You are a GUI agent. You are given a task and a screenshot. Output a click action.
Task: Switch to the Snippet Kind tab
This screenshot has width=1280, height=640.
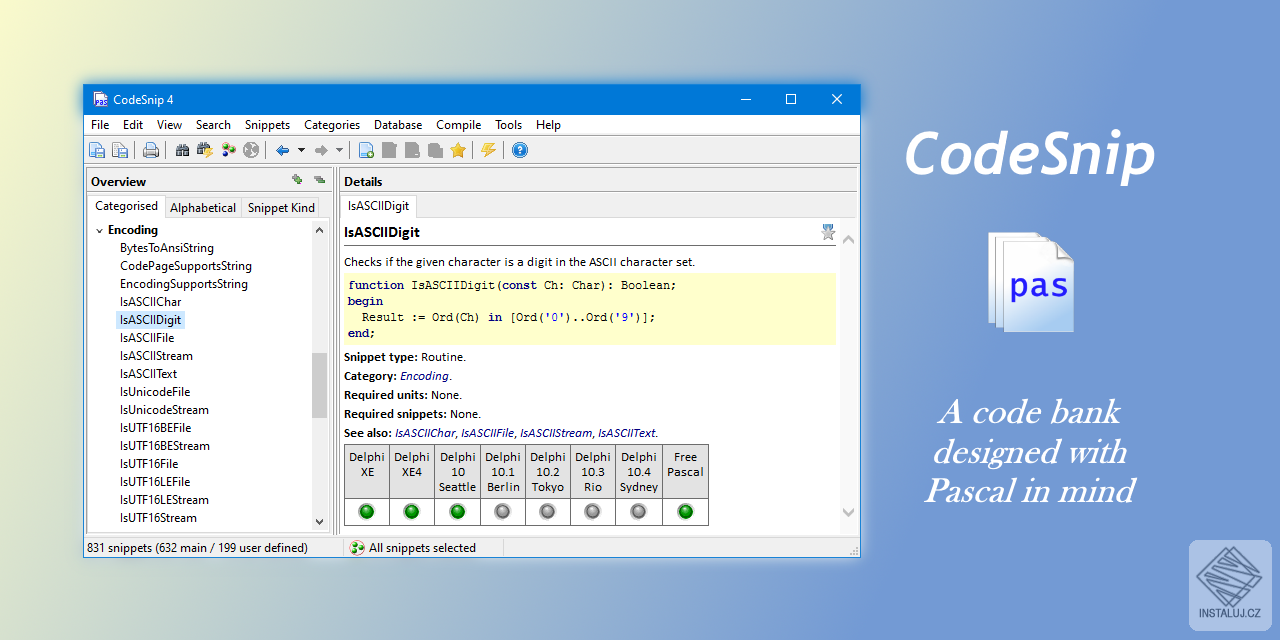tap(281, 208)
